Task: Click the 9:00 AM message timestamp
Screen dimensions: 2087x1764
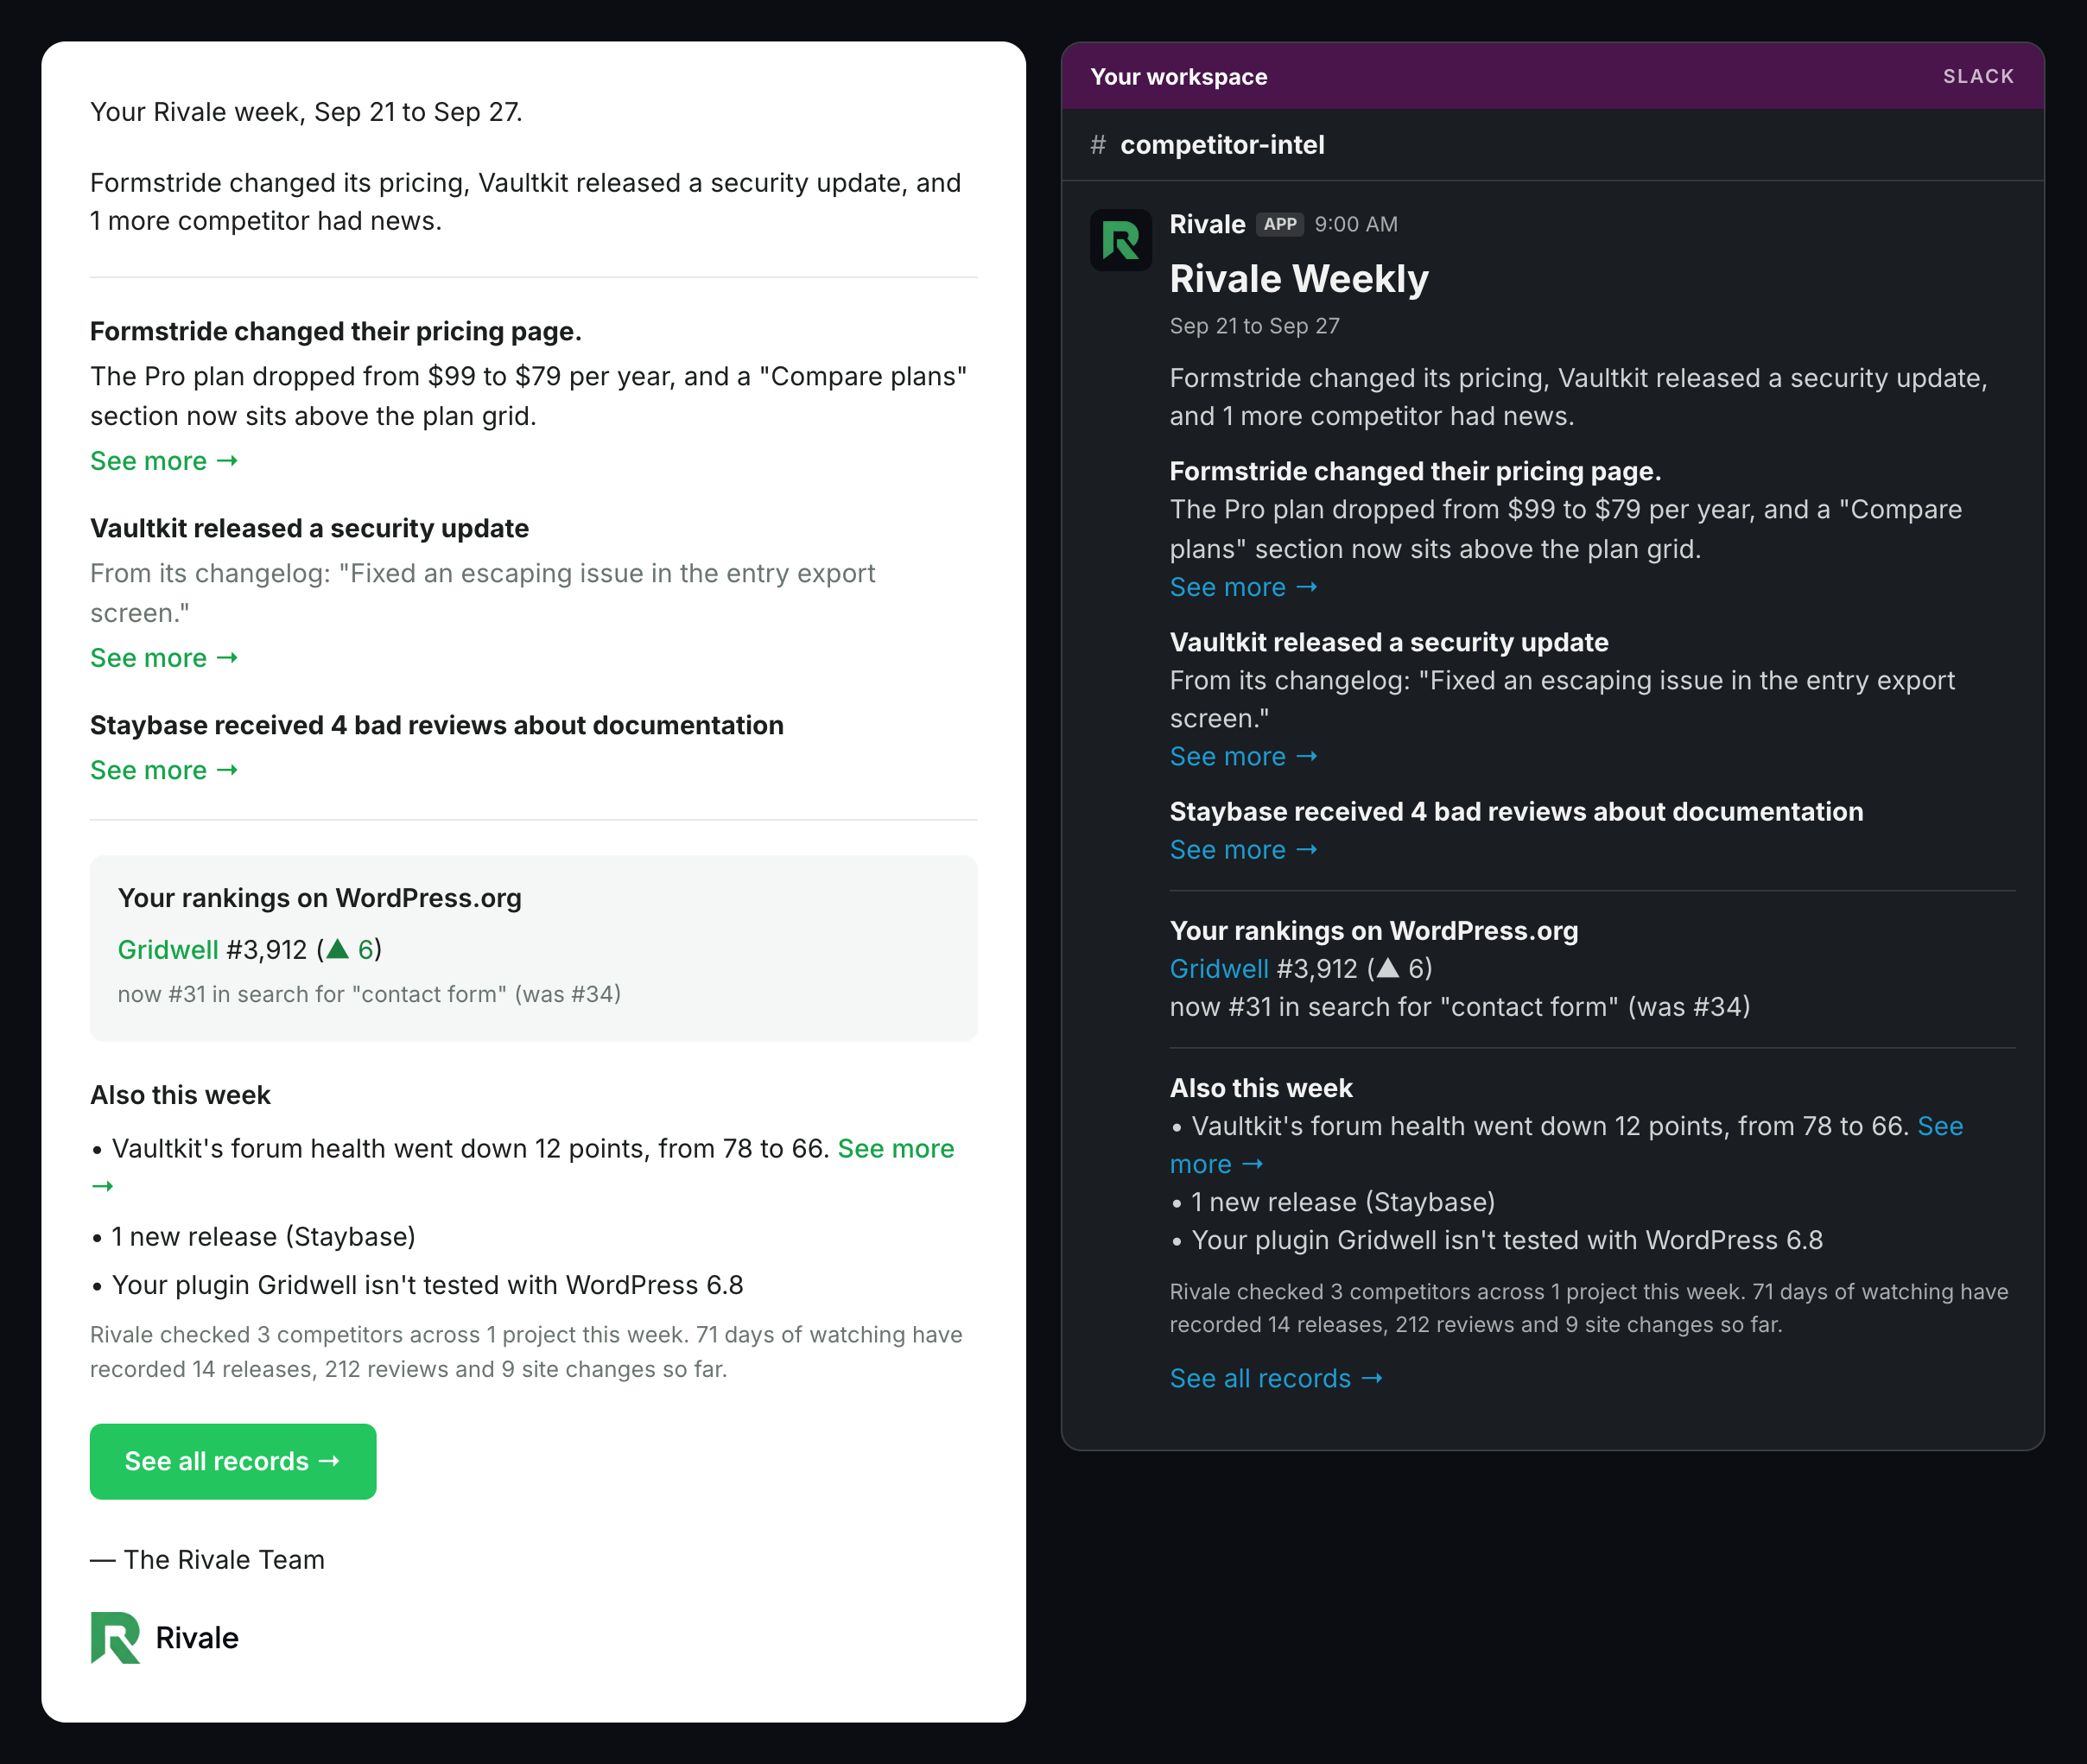Action: pyautogui.click(x=1355, y=224)
